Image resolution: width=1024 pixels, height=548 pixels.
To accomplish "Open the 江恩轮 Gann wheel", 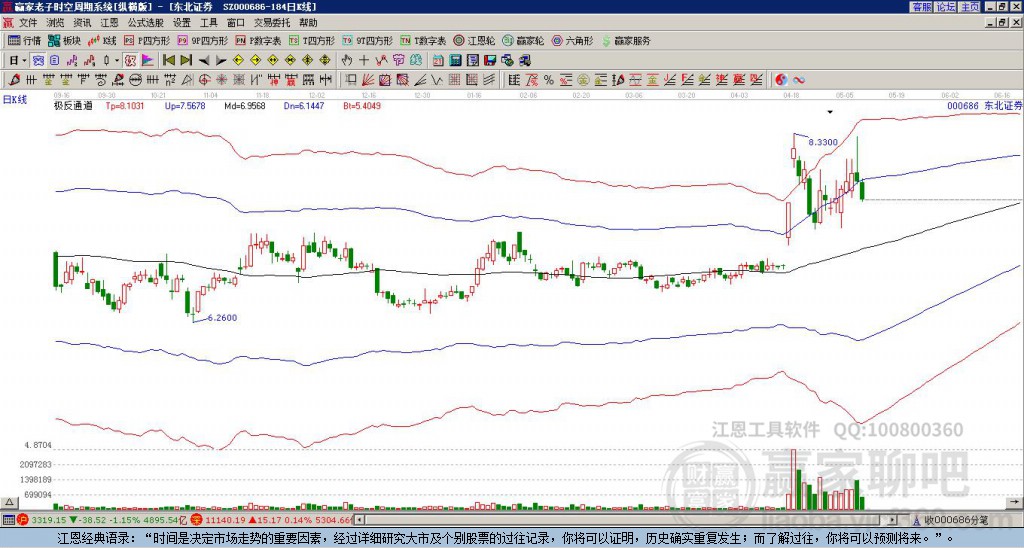I will [x=474, y=40].
